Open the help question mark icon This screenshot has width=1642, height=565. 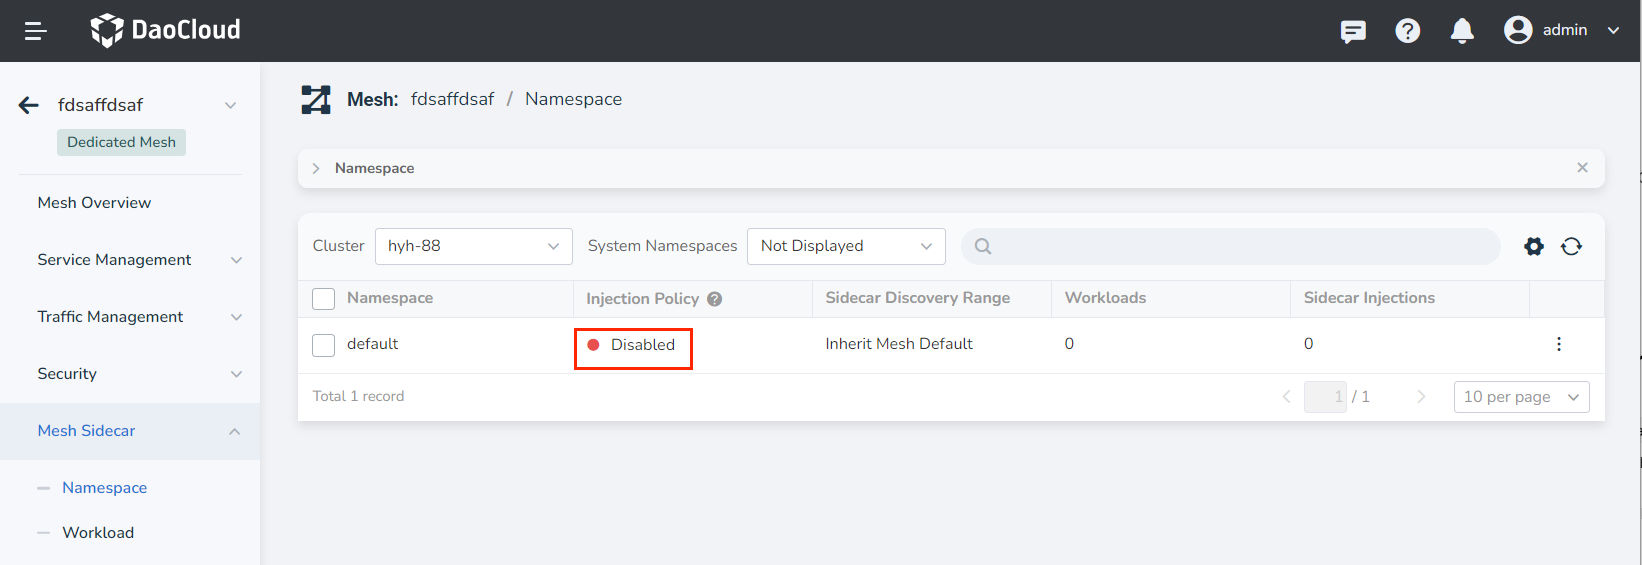tap(1407, 31)
